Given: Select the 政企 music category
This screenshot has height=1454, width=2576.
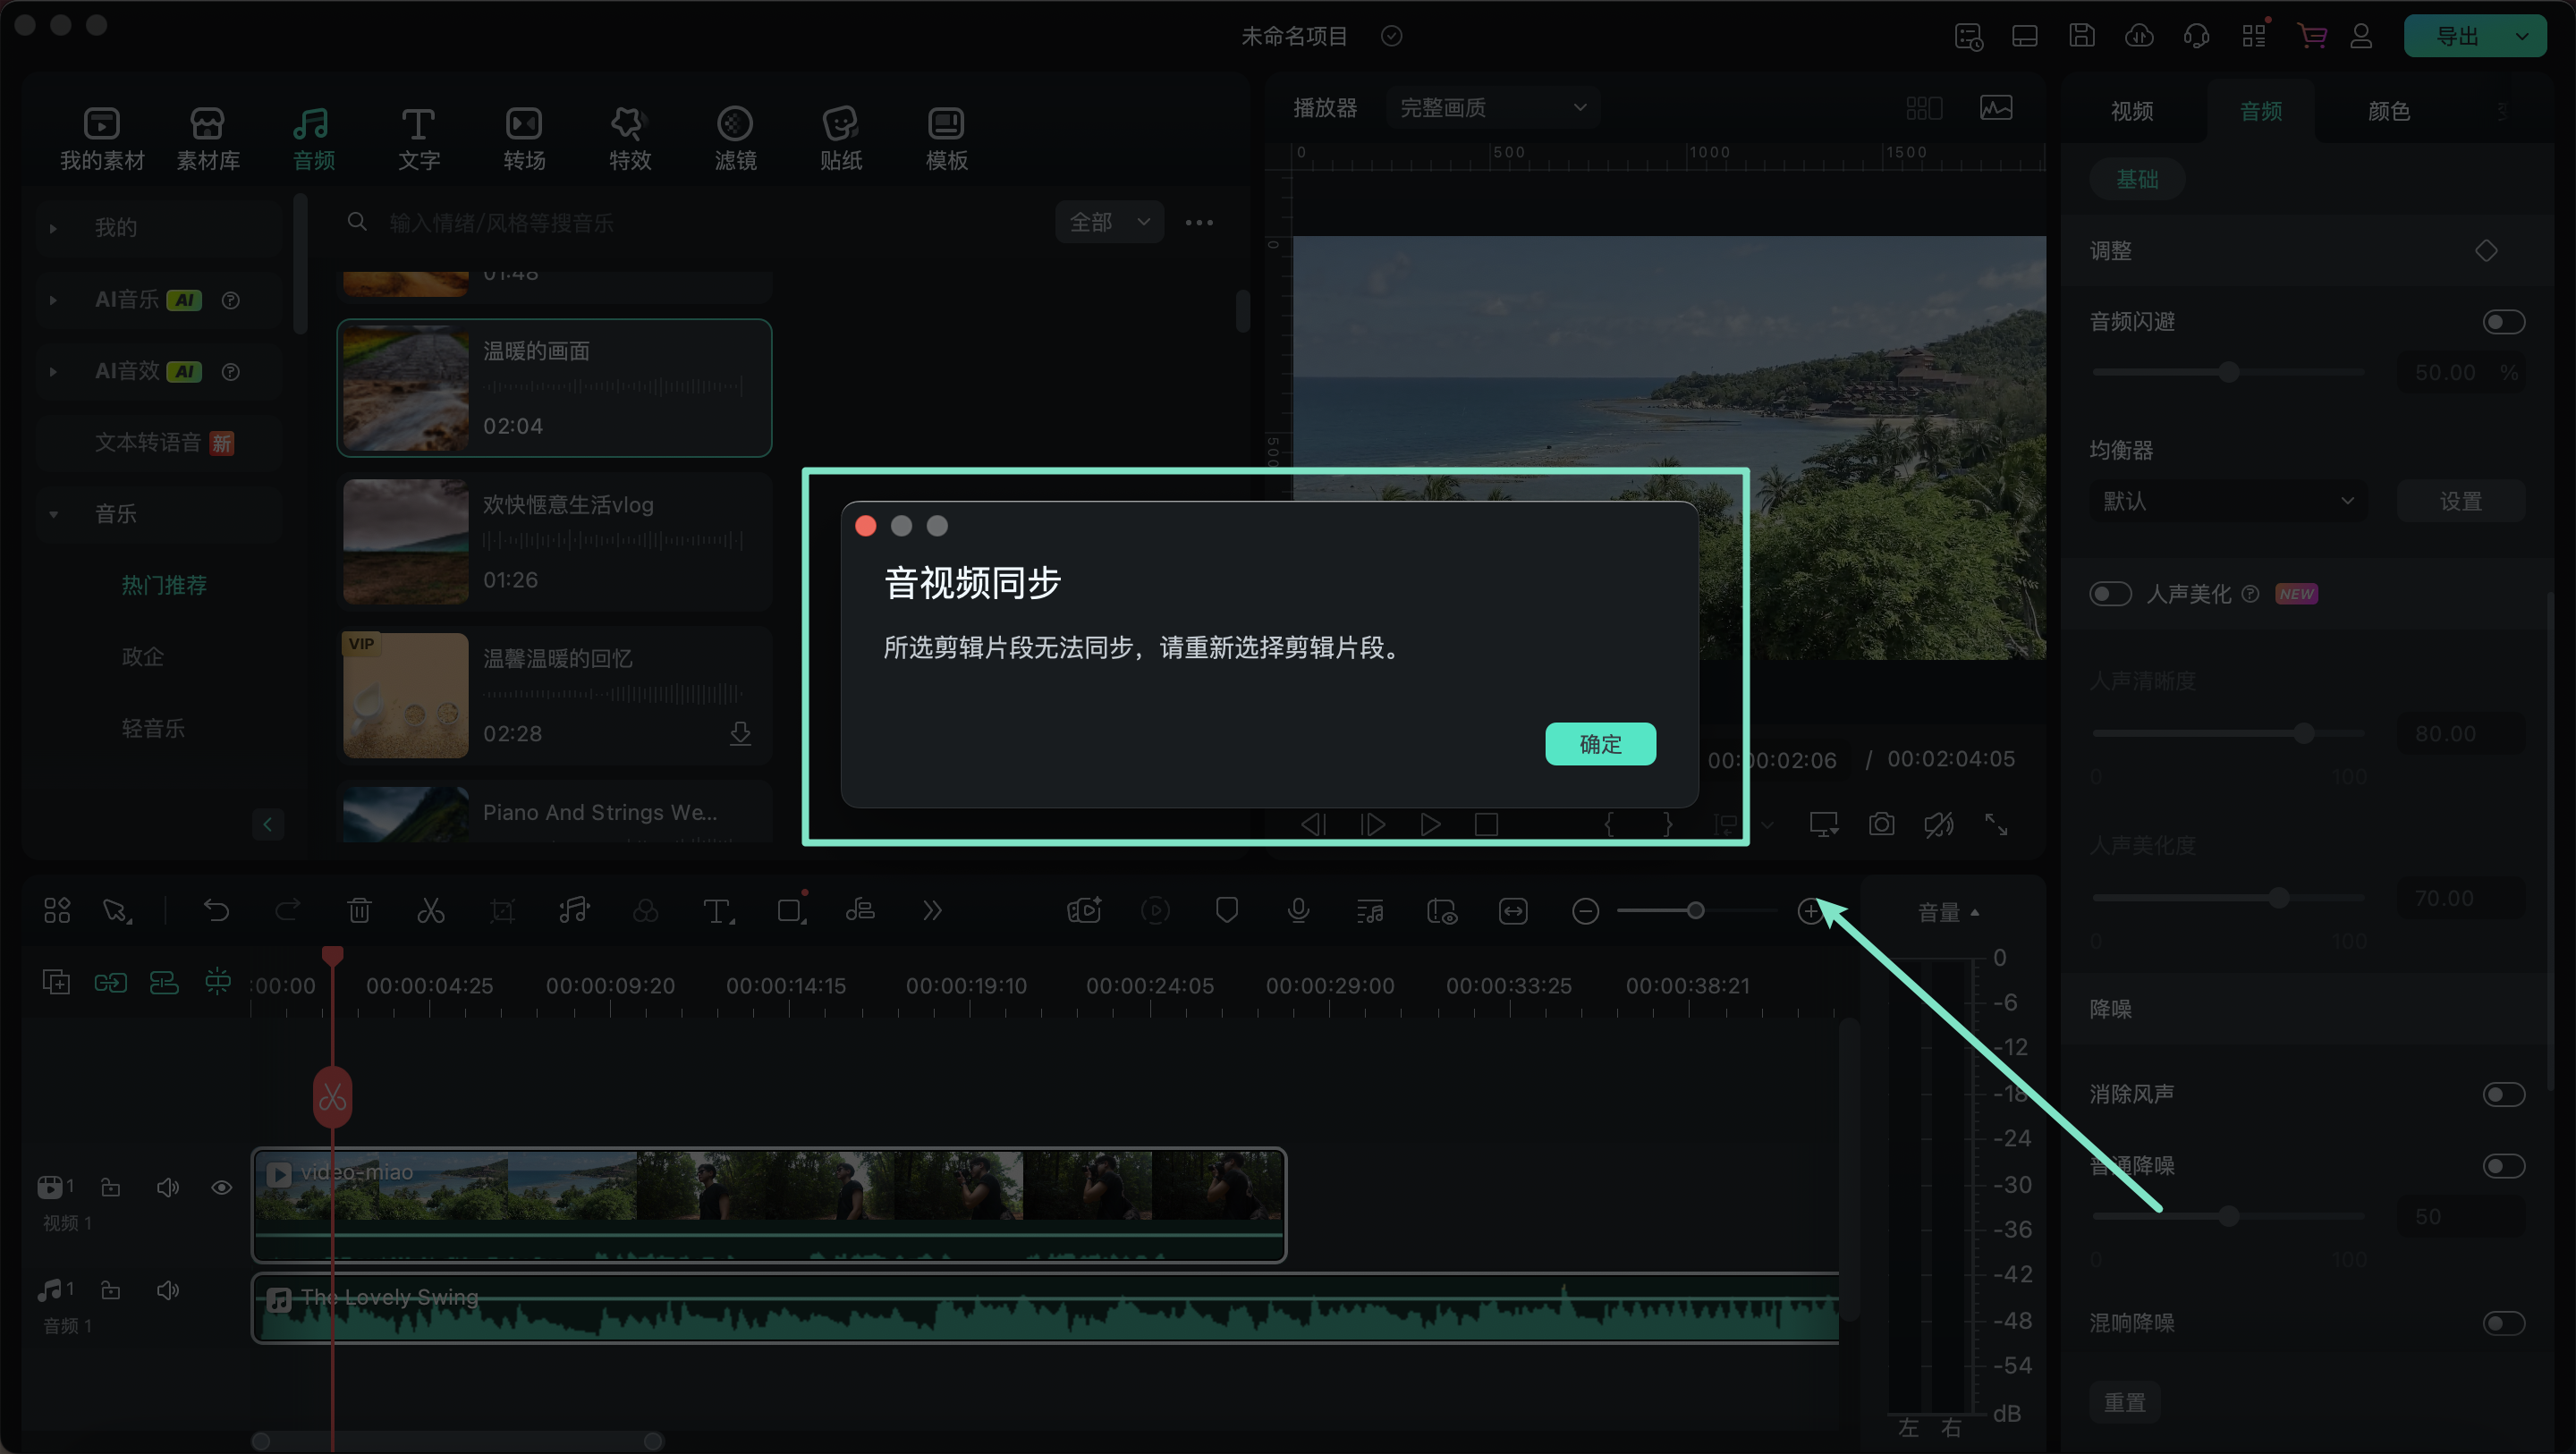Looking at the screenshot, I should 143,656.
